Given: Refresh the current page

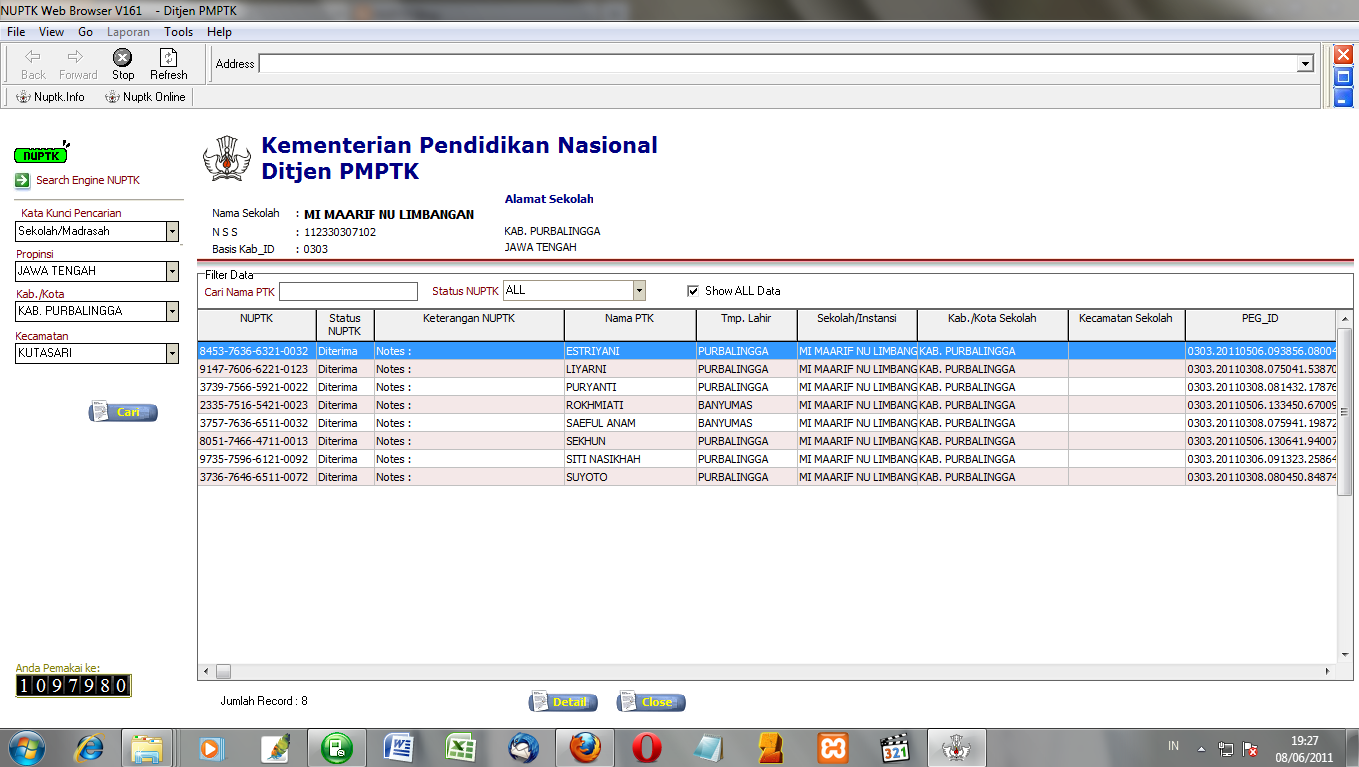Looking at the screenshot, I should tap(169, 65).
